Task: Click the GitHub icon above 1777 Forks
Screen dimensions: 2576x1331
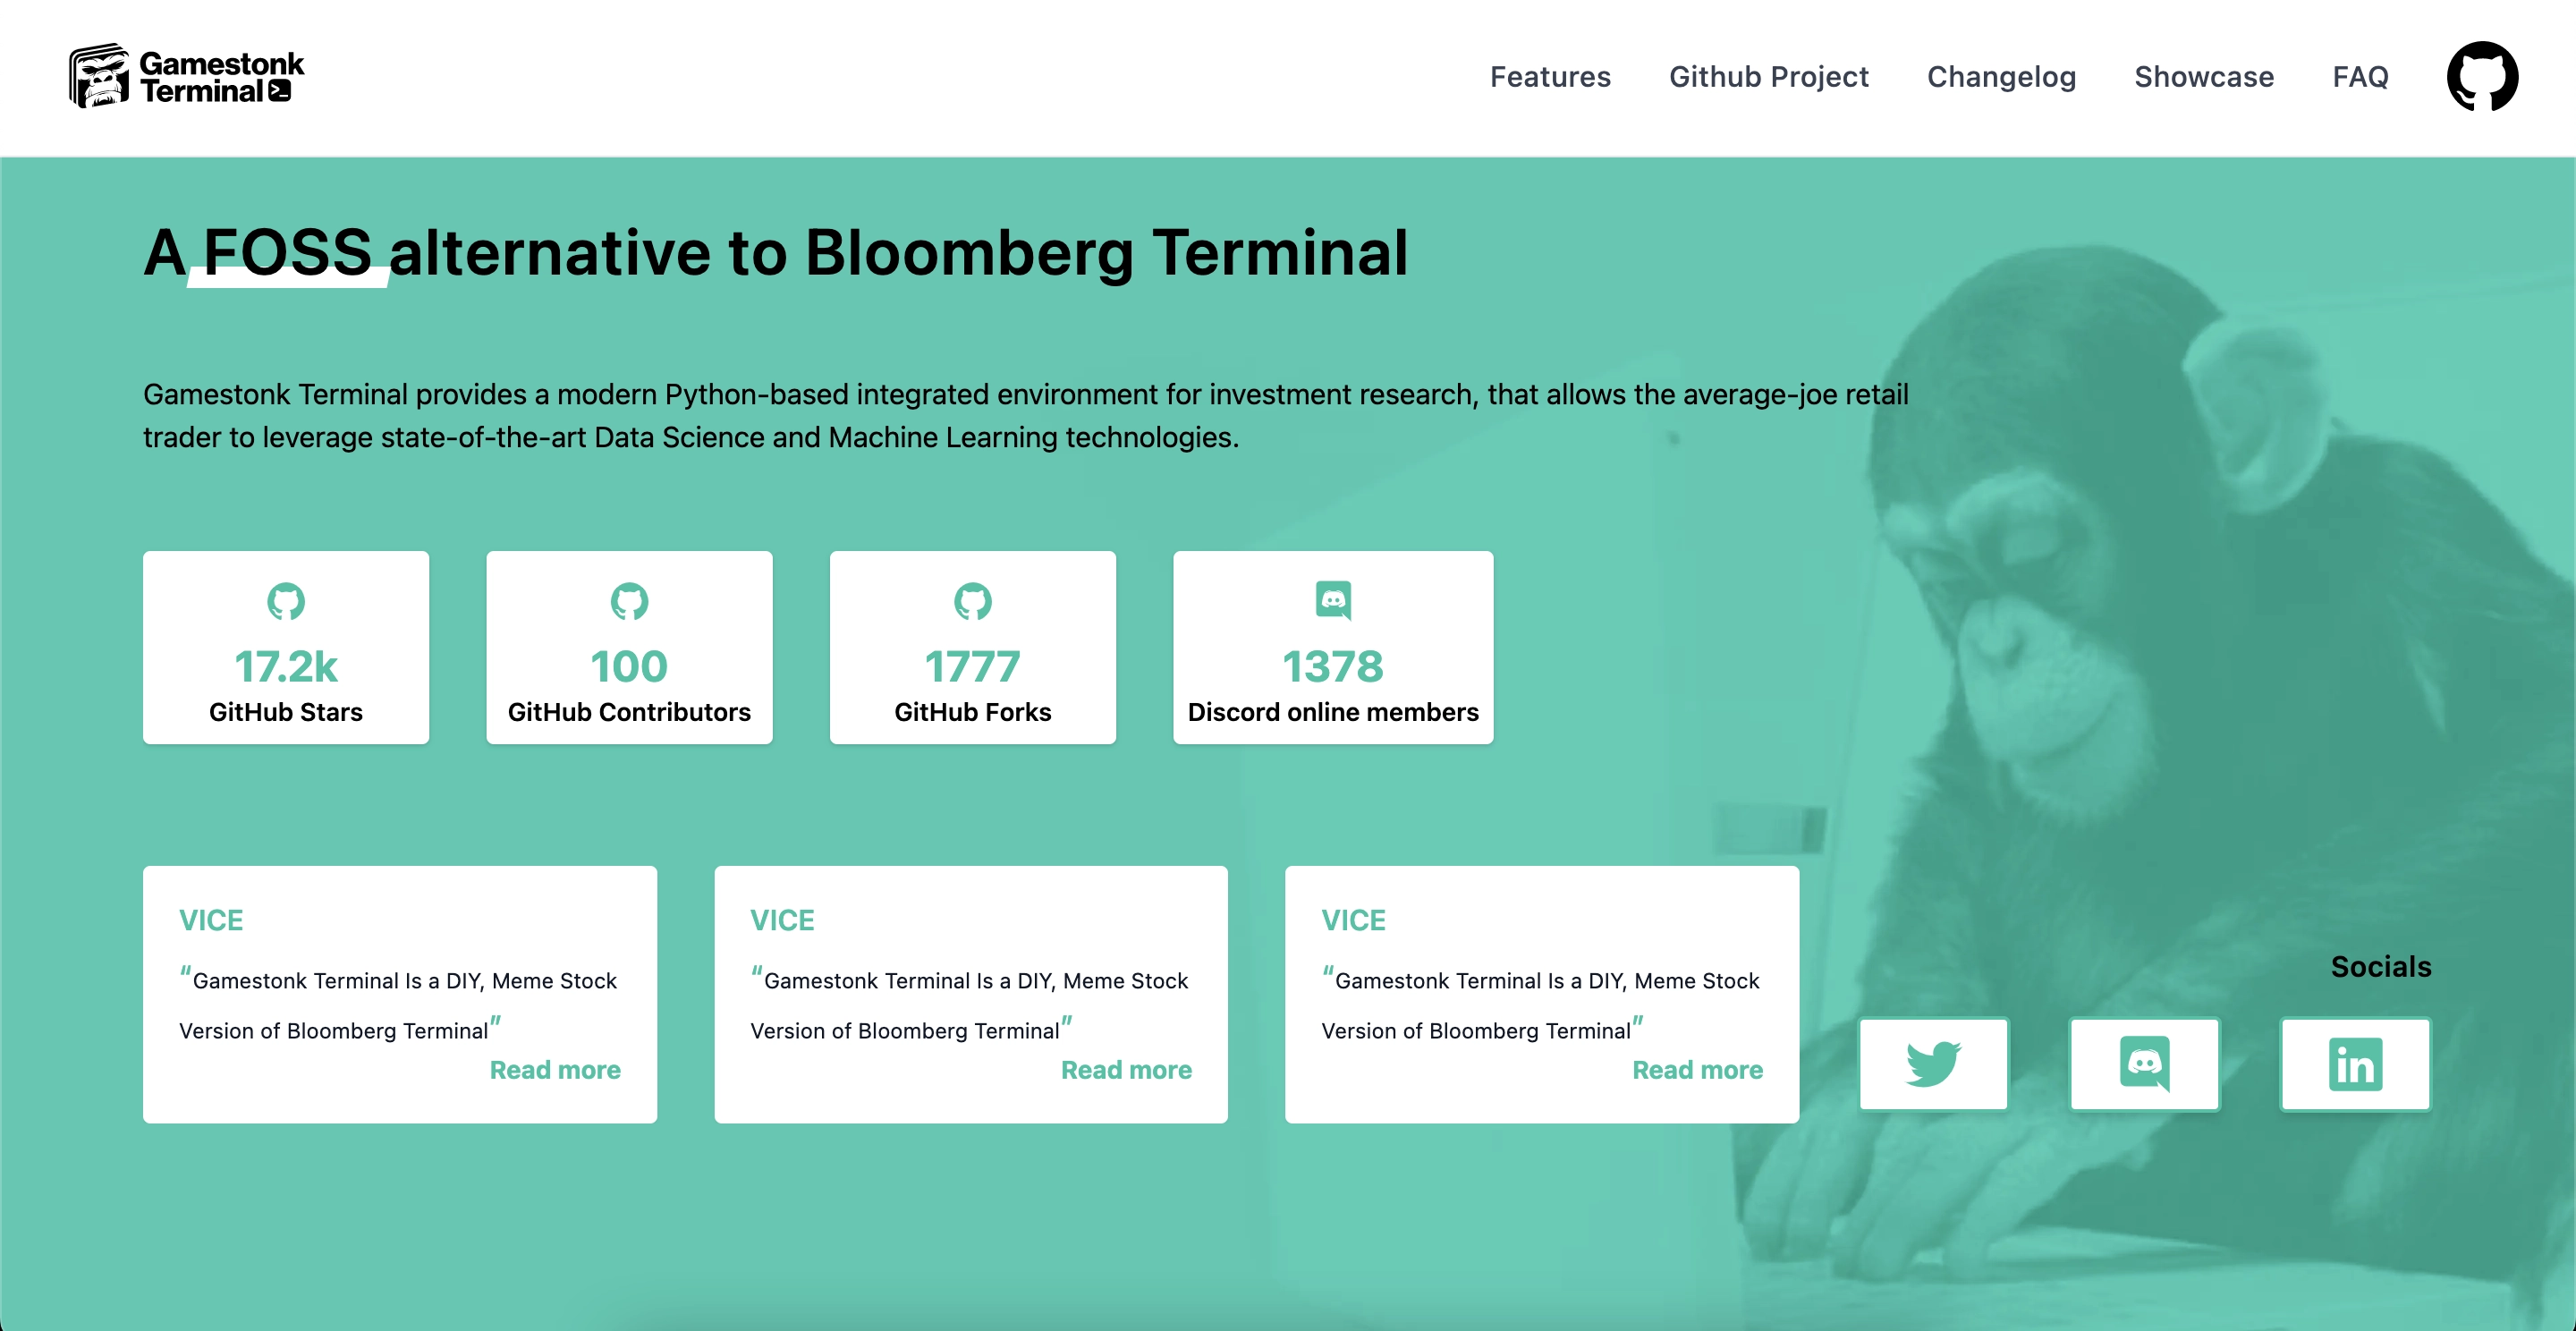Action: coord(973,601)
